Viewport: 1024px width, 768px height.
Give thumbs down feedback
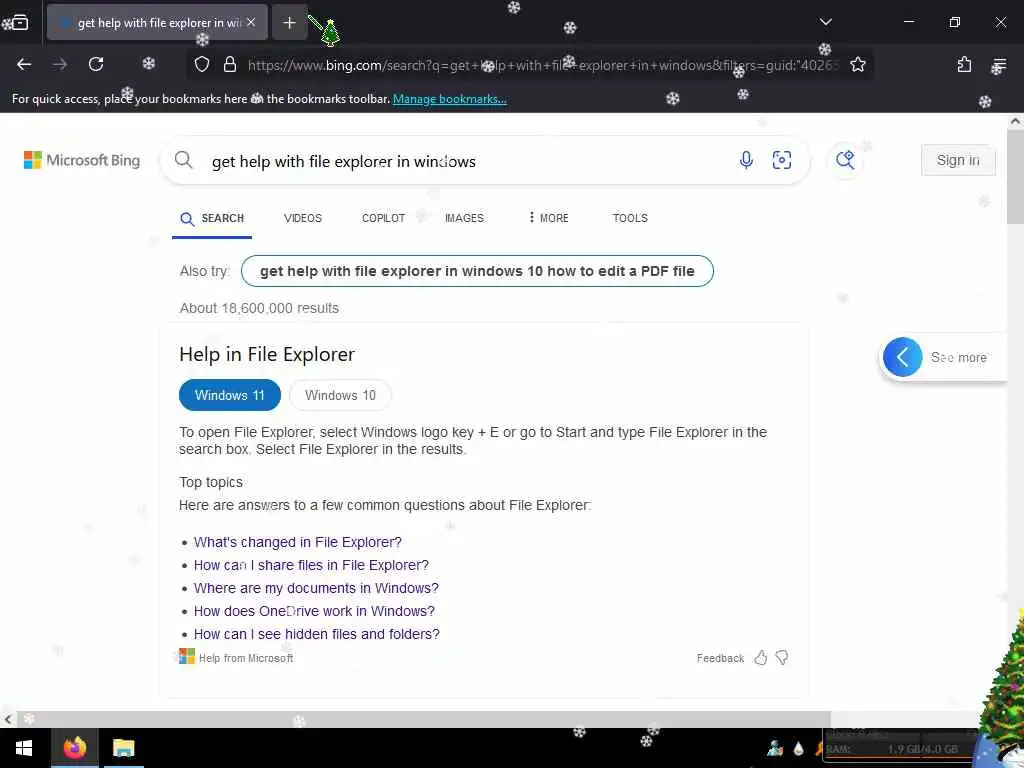(782, 658)
